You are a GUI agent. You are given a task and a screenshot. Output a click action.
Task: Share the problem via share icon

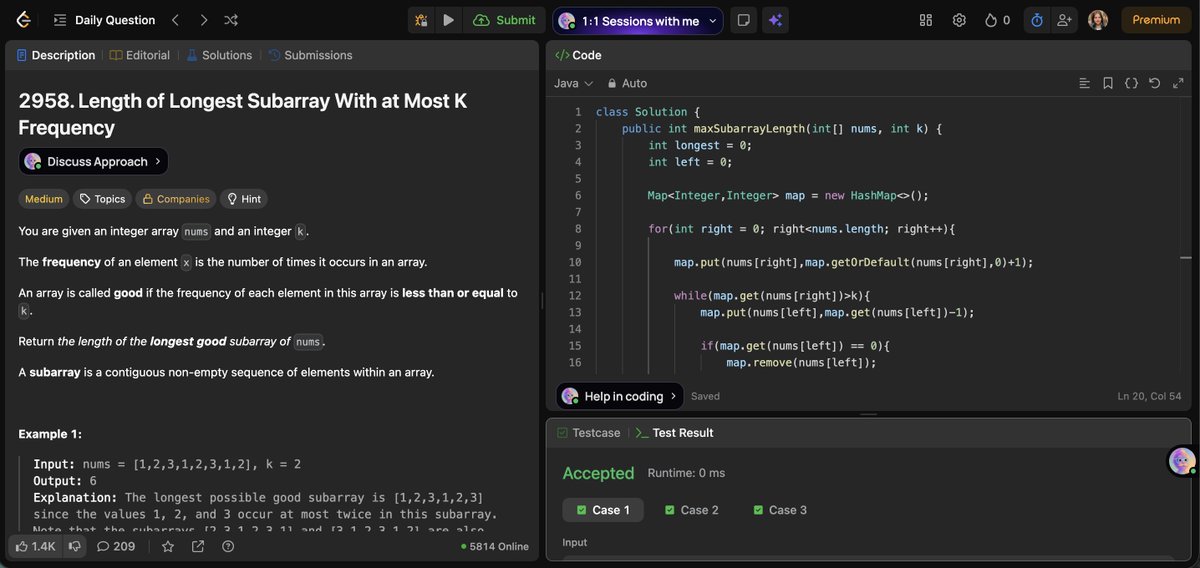pyautogui.click(x=198, y=546)
